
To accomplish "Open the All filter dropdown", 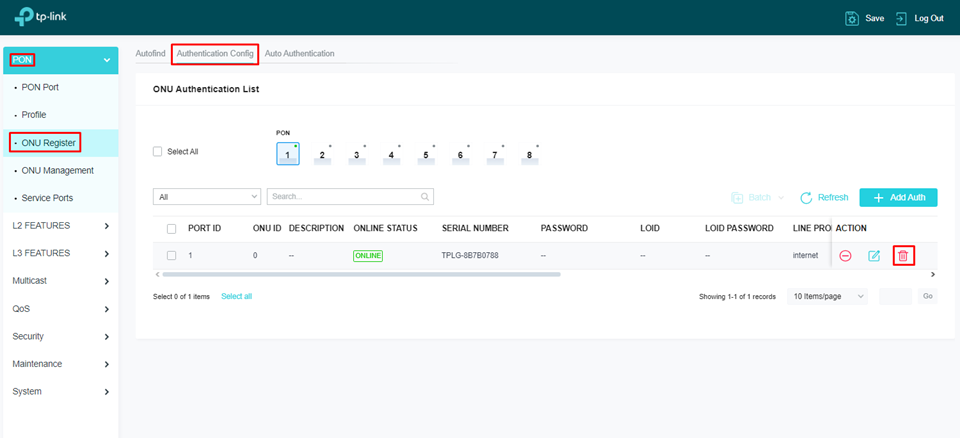I will pos(206,197).
